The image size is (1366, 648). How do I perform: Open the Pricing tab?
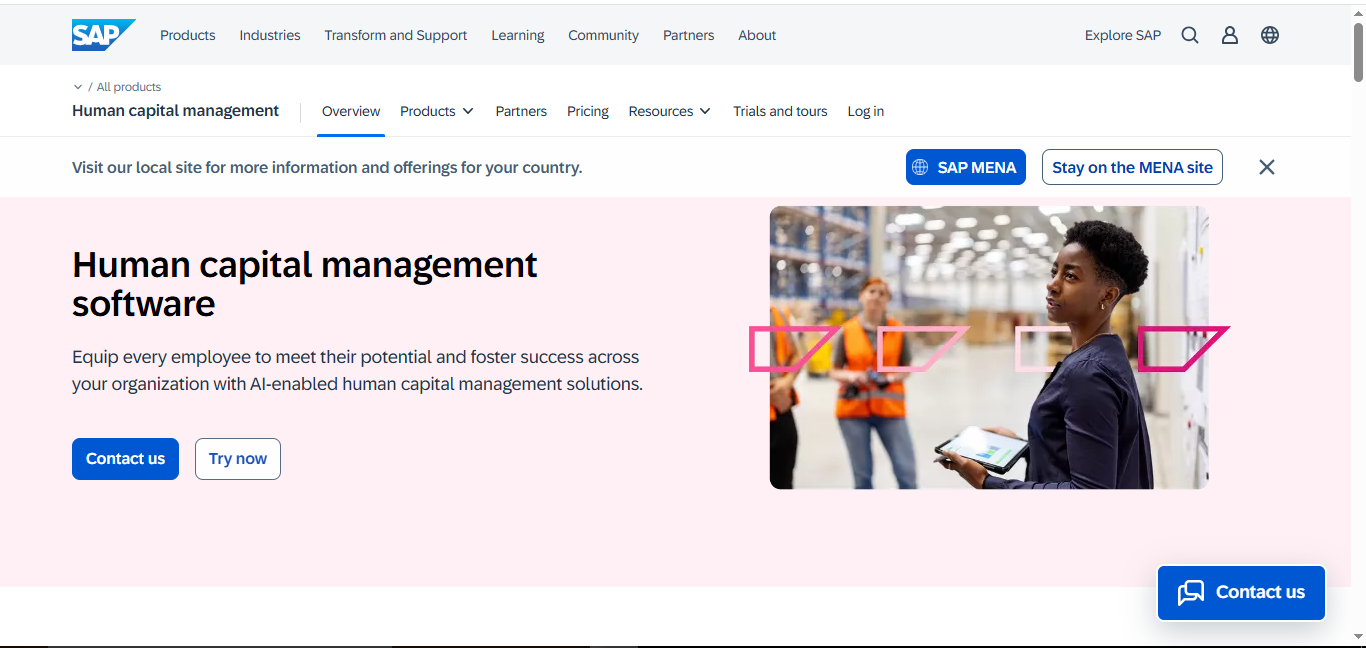[x=587, y=111]
